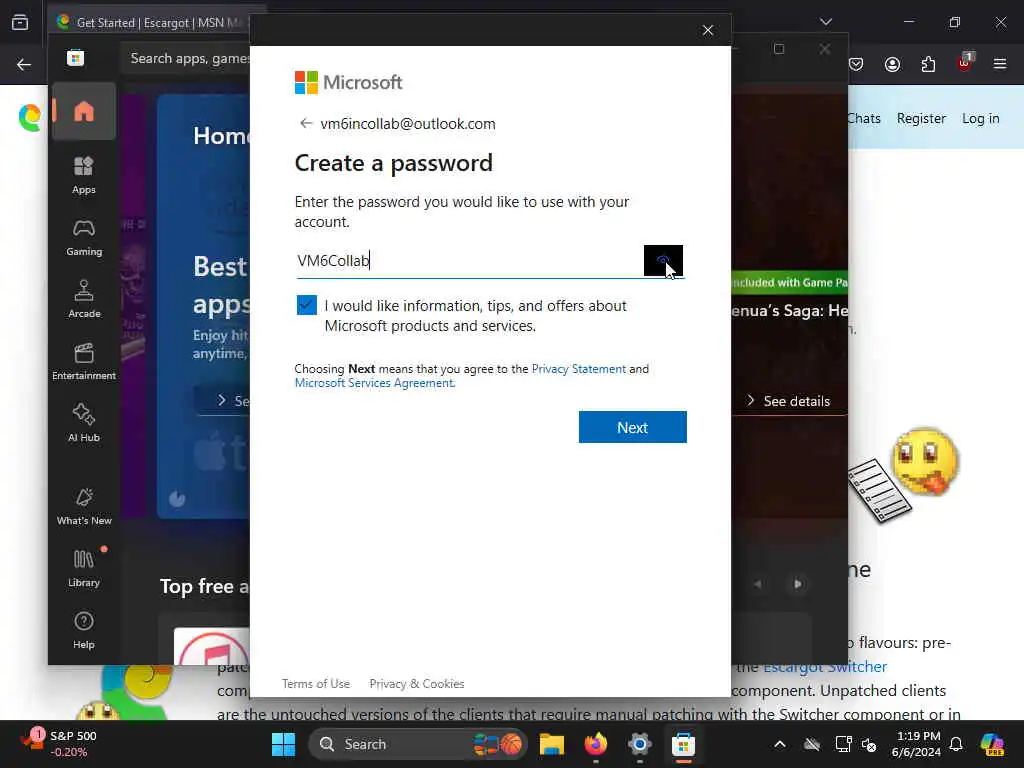Open Terms of Use link
Screen dimensions: 1024x768
[x=316, y=684]
